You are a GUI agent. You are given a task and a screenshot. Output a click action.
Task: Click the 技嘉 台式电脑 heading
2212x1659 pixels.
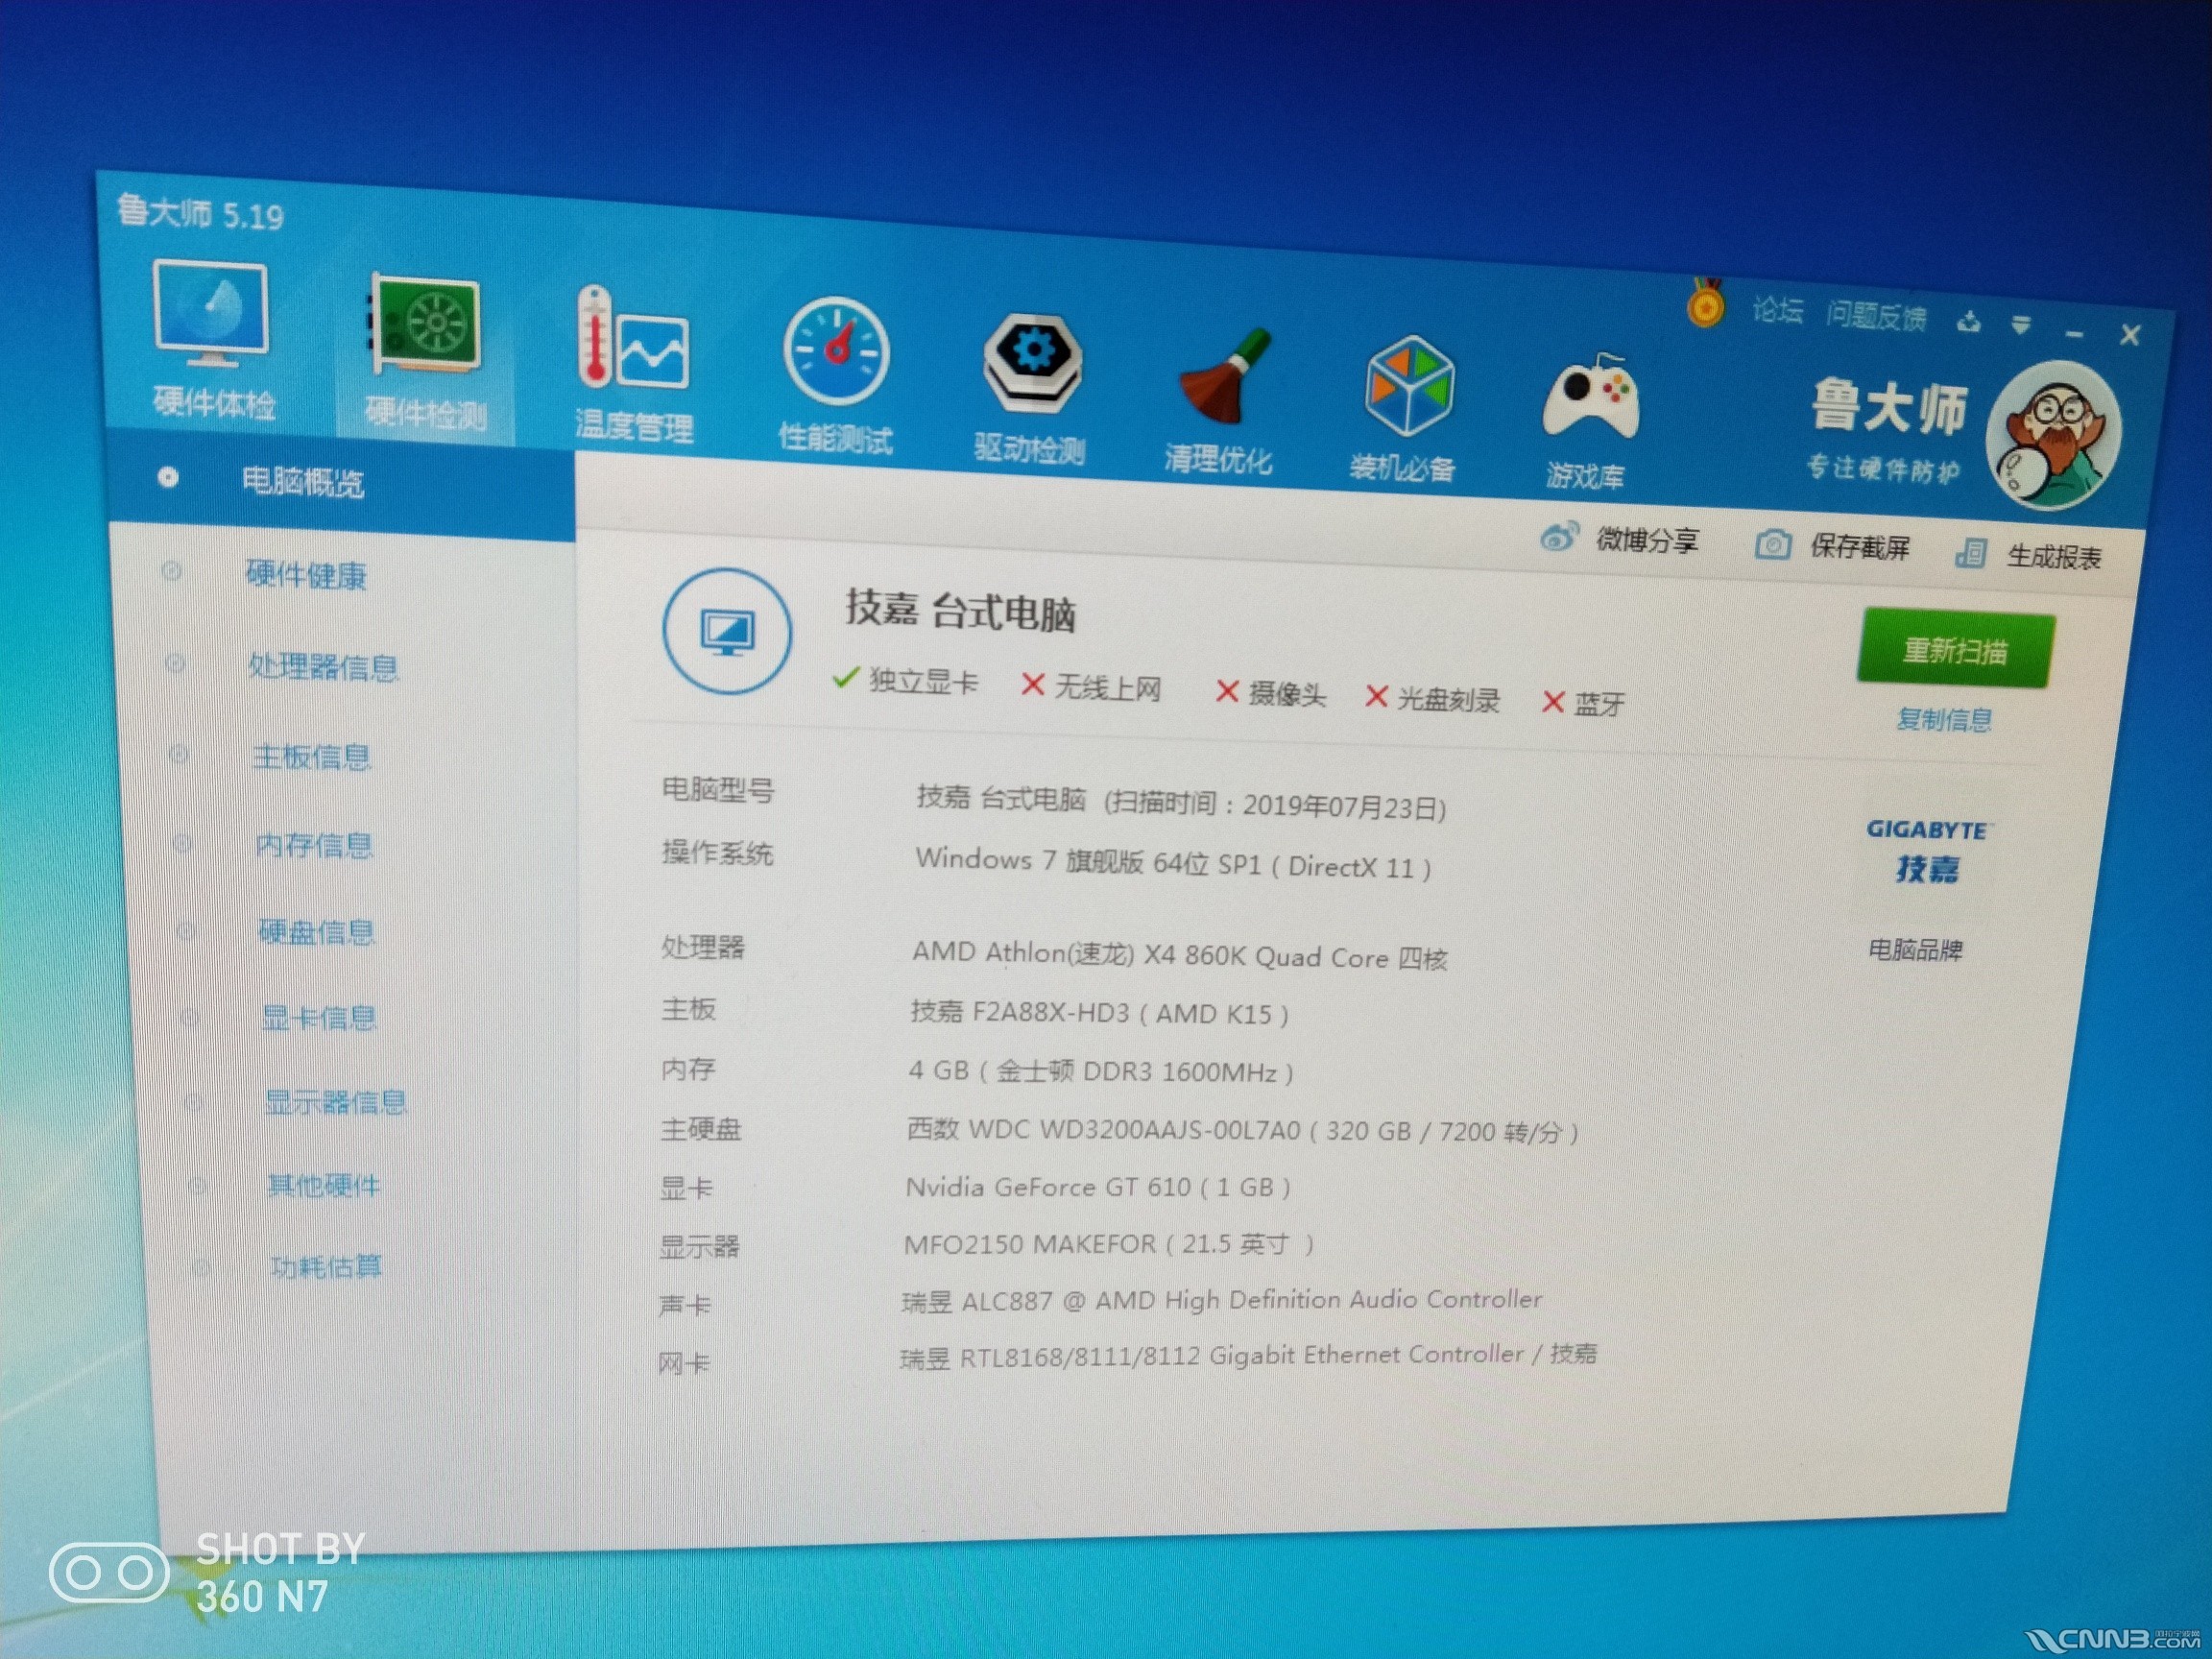pos(960,610)
